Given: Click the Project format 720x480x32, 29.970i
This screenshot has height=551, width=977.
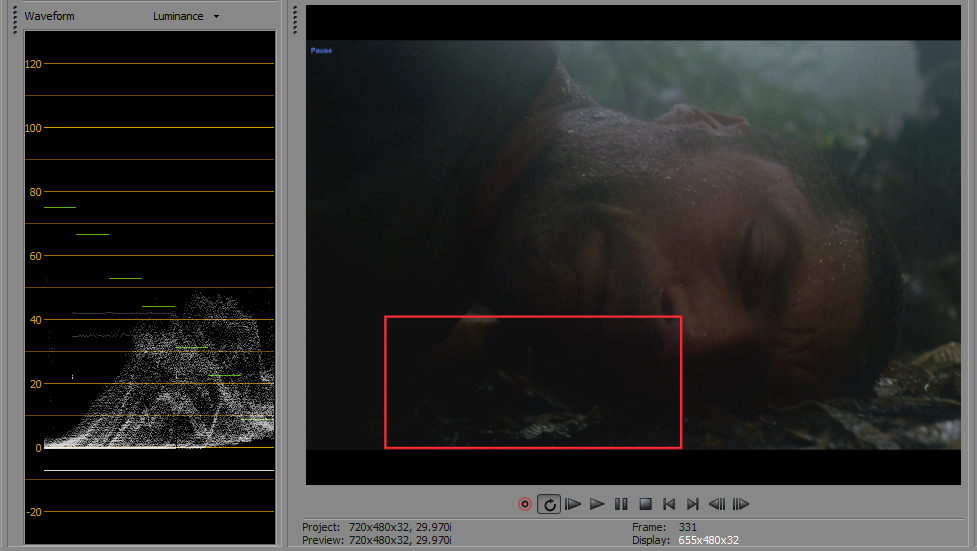Looking at the screenshot, I should [400, 527].
